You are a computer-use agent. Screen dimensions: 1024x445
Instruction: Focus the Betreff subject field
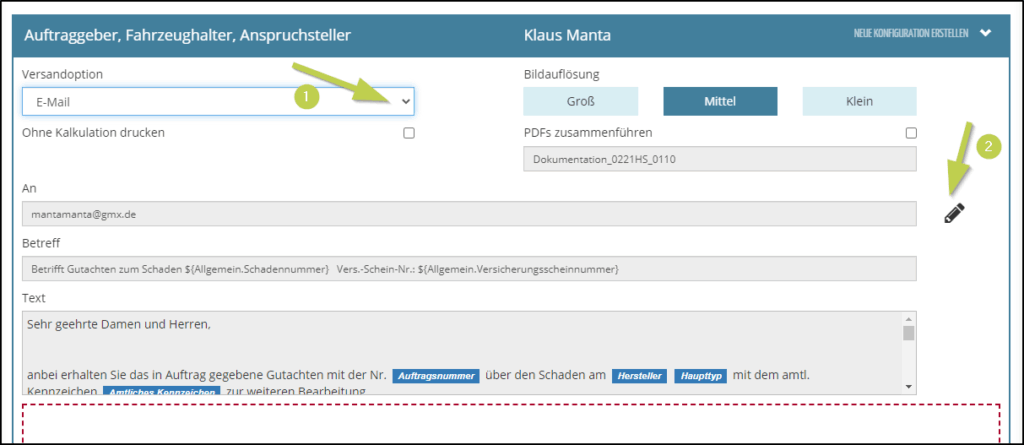[468, 269]
